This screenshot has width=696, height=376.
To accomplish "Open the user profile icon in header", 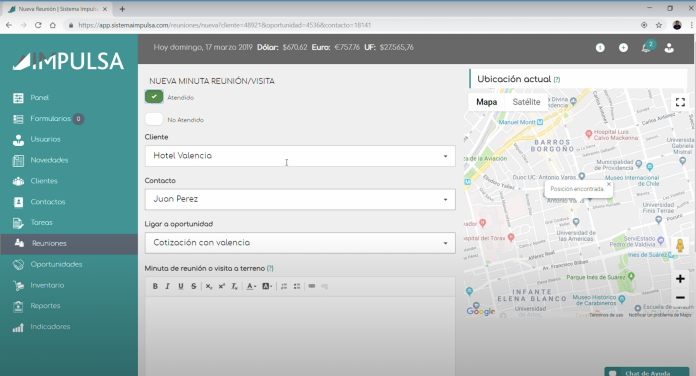I will [669, 48].
